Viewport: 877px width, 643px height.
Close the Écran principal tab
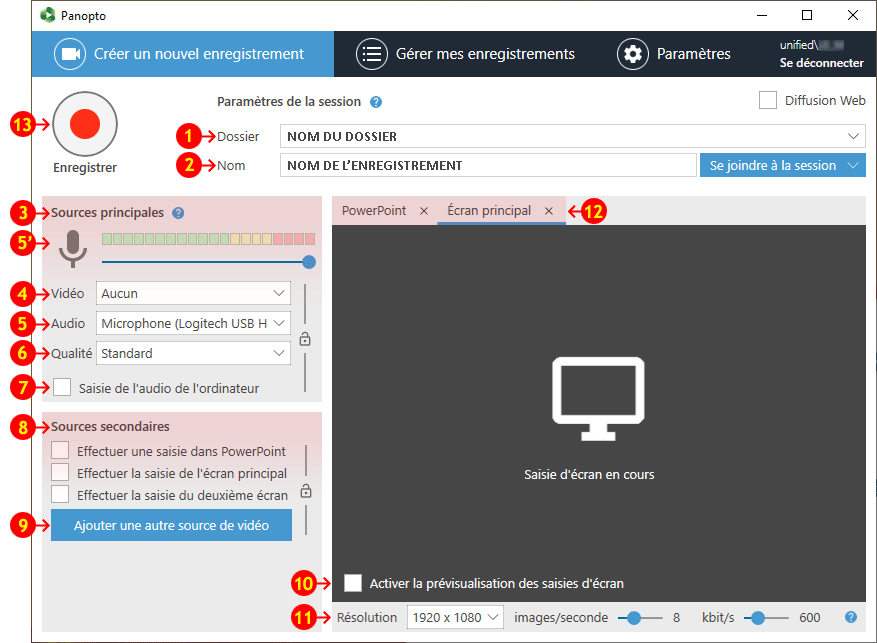click(x=549, y=211)
